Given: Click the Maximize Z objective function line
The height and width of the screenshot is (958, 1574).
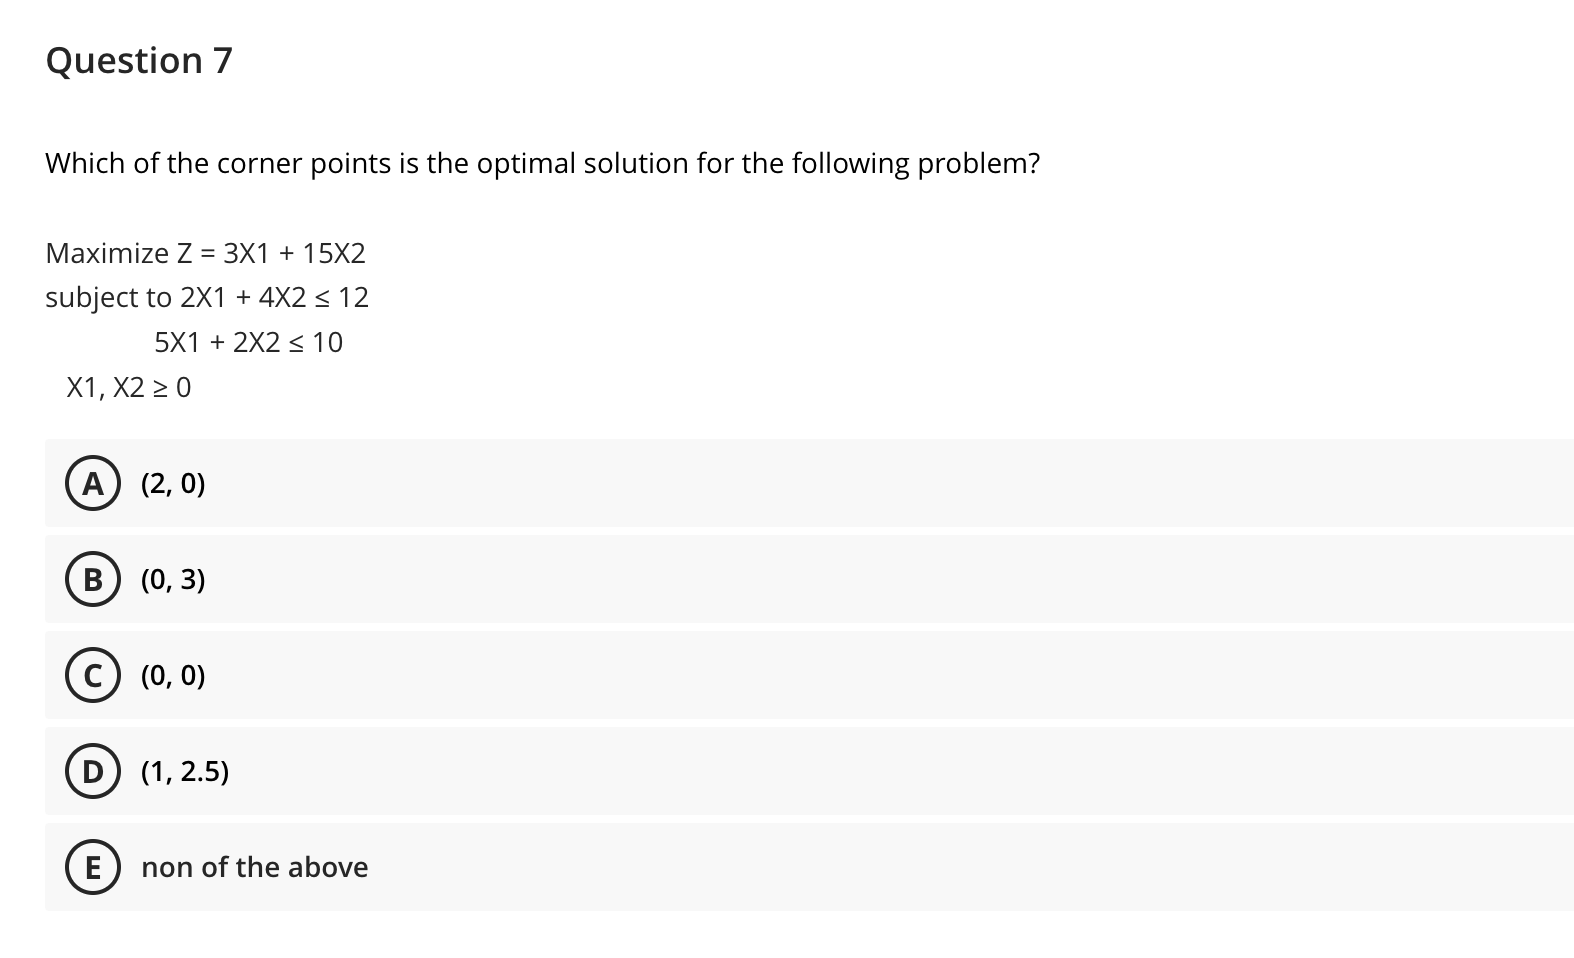Looking at the screenshot, I should click(205, 253).
